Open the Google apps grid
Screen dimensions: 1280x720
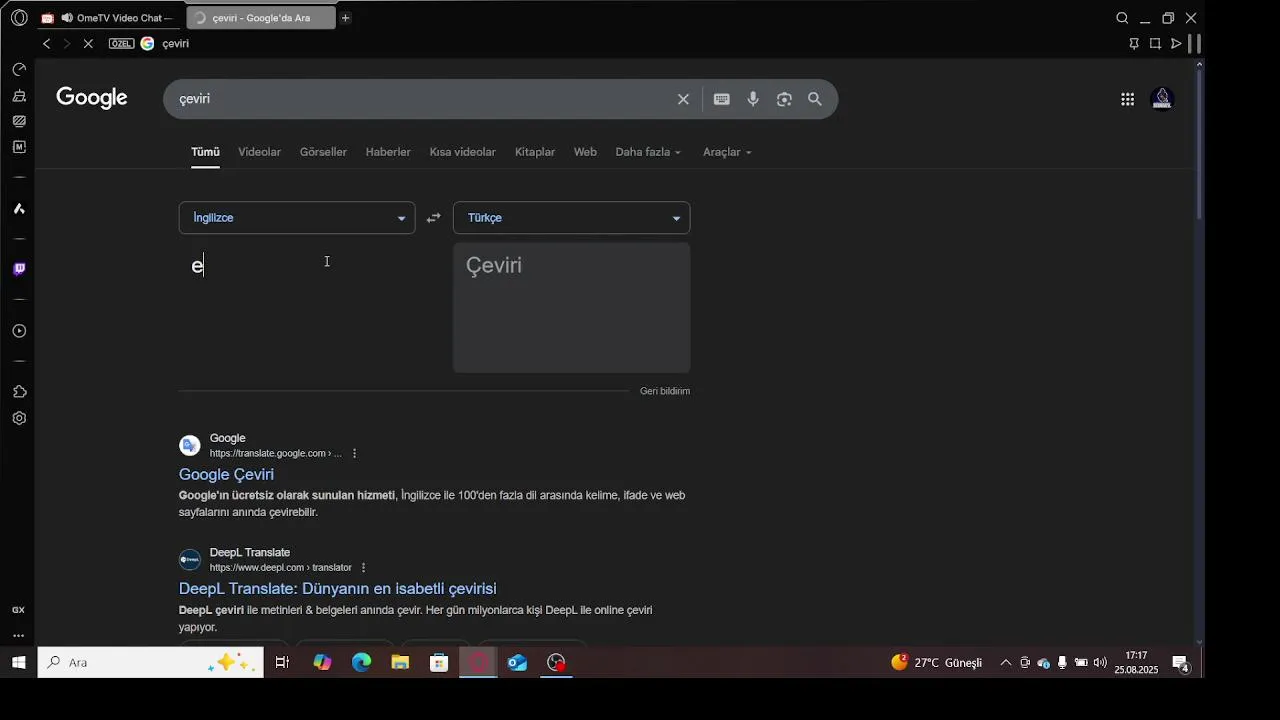[1127, 99]
